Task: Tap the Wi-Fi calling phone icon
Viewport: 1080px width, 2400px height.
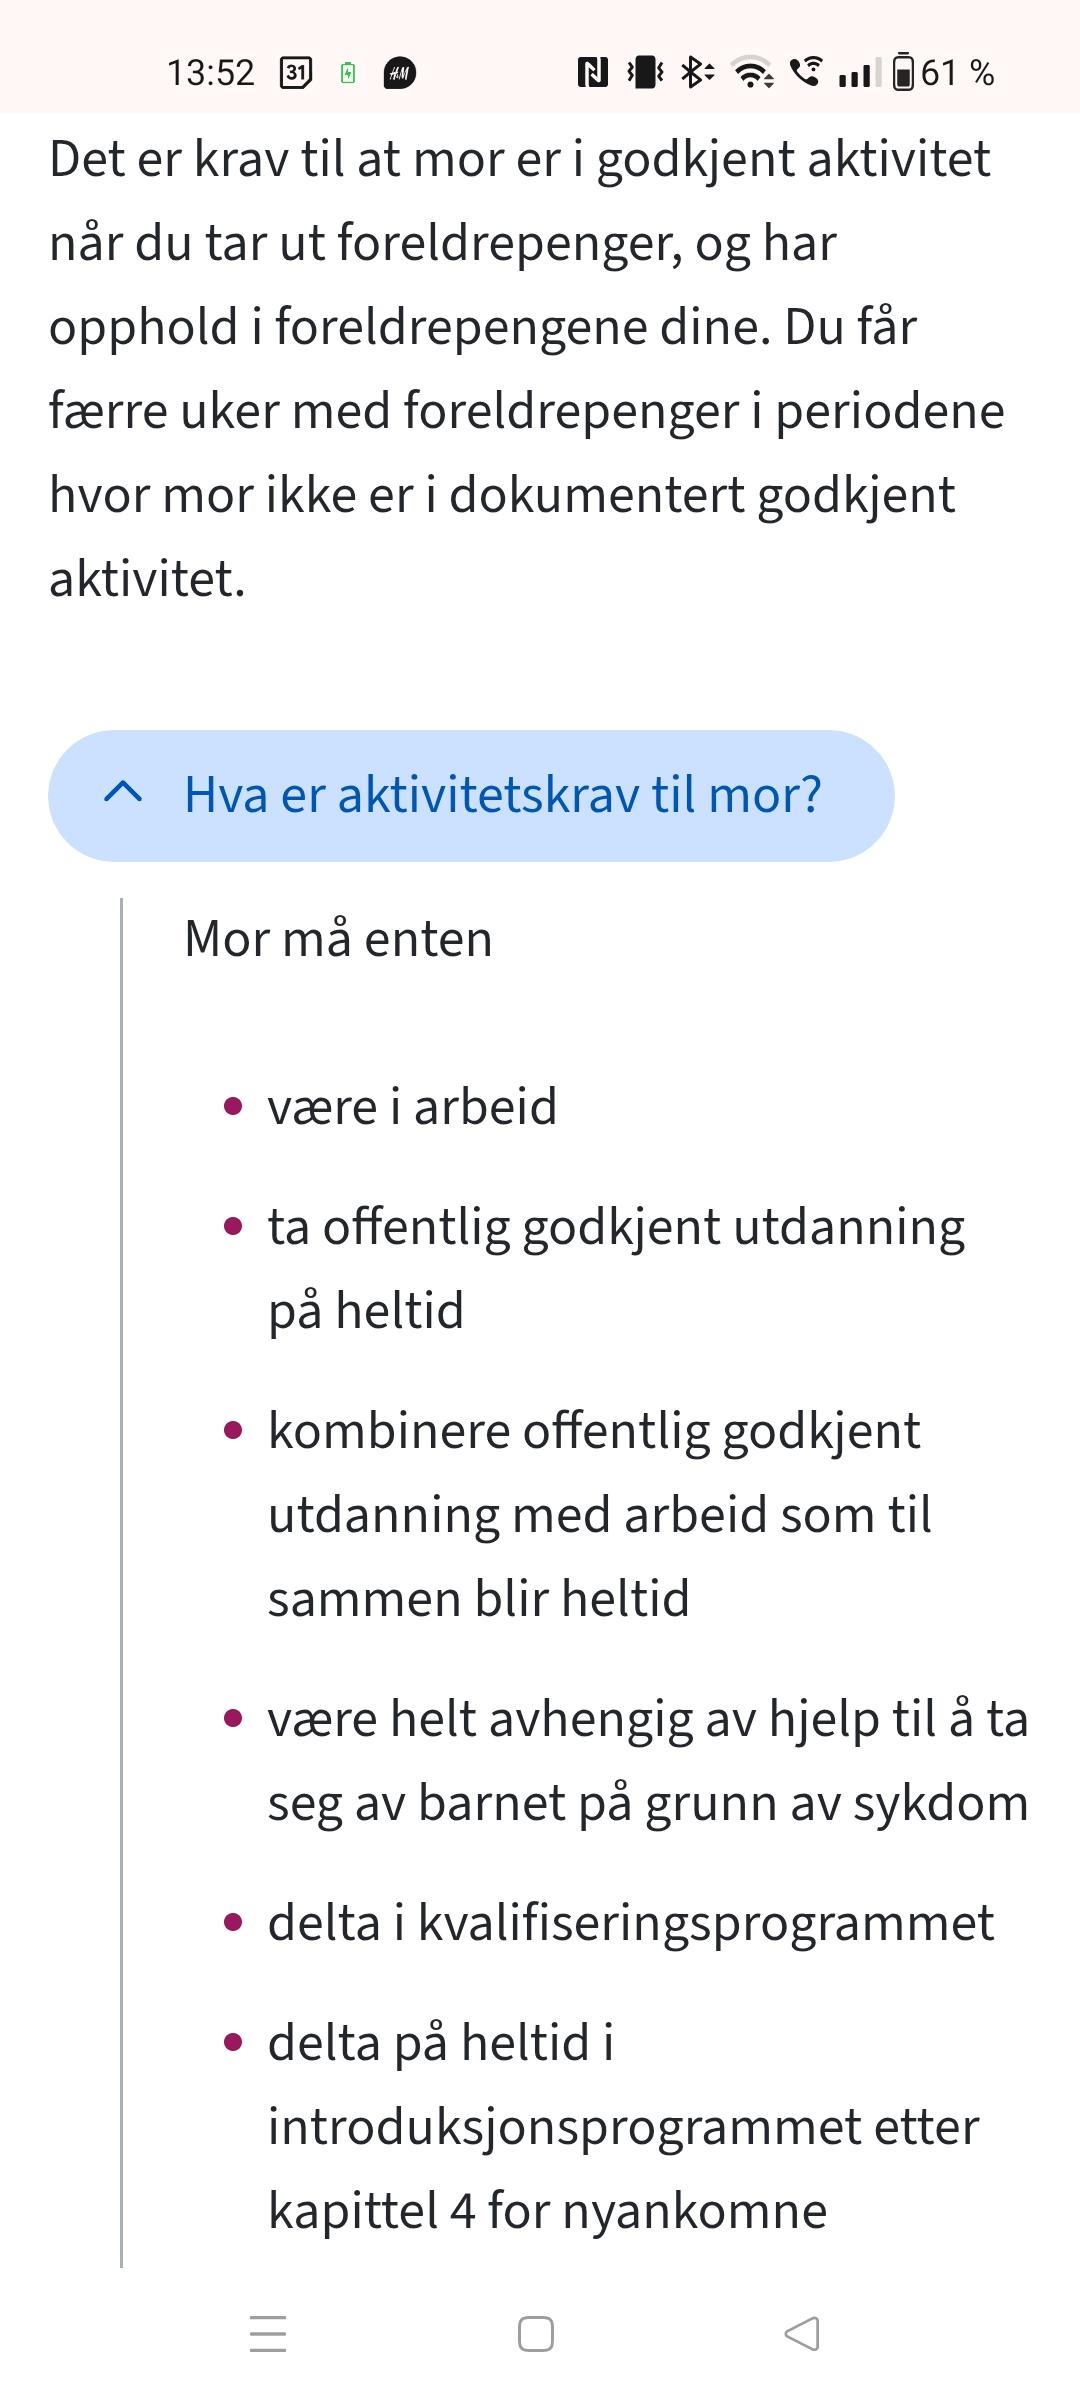Action: pyautogui.click(x=806, y=73)
